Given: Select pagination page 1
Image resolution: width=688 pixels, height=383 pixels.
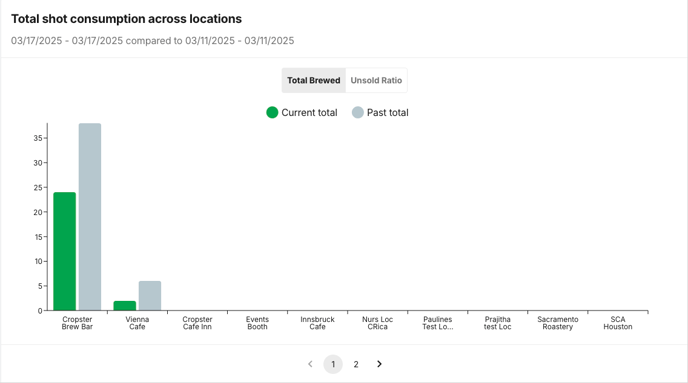Looking at the screenshot, I should click(333, 364).
